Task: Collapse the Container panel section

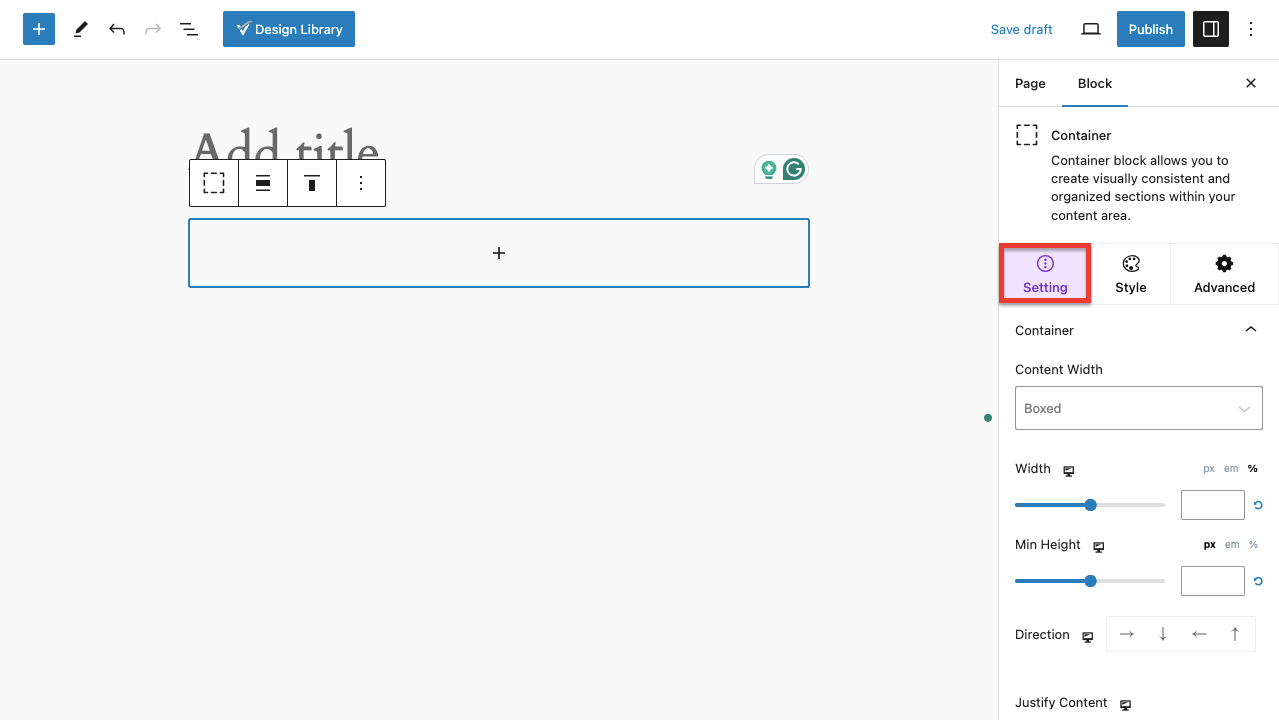Action: point(1250,330)
